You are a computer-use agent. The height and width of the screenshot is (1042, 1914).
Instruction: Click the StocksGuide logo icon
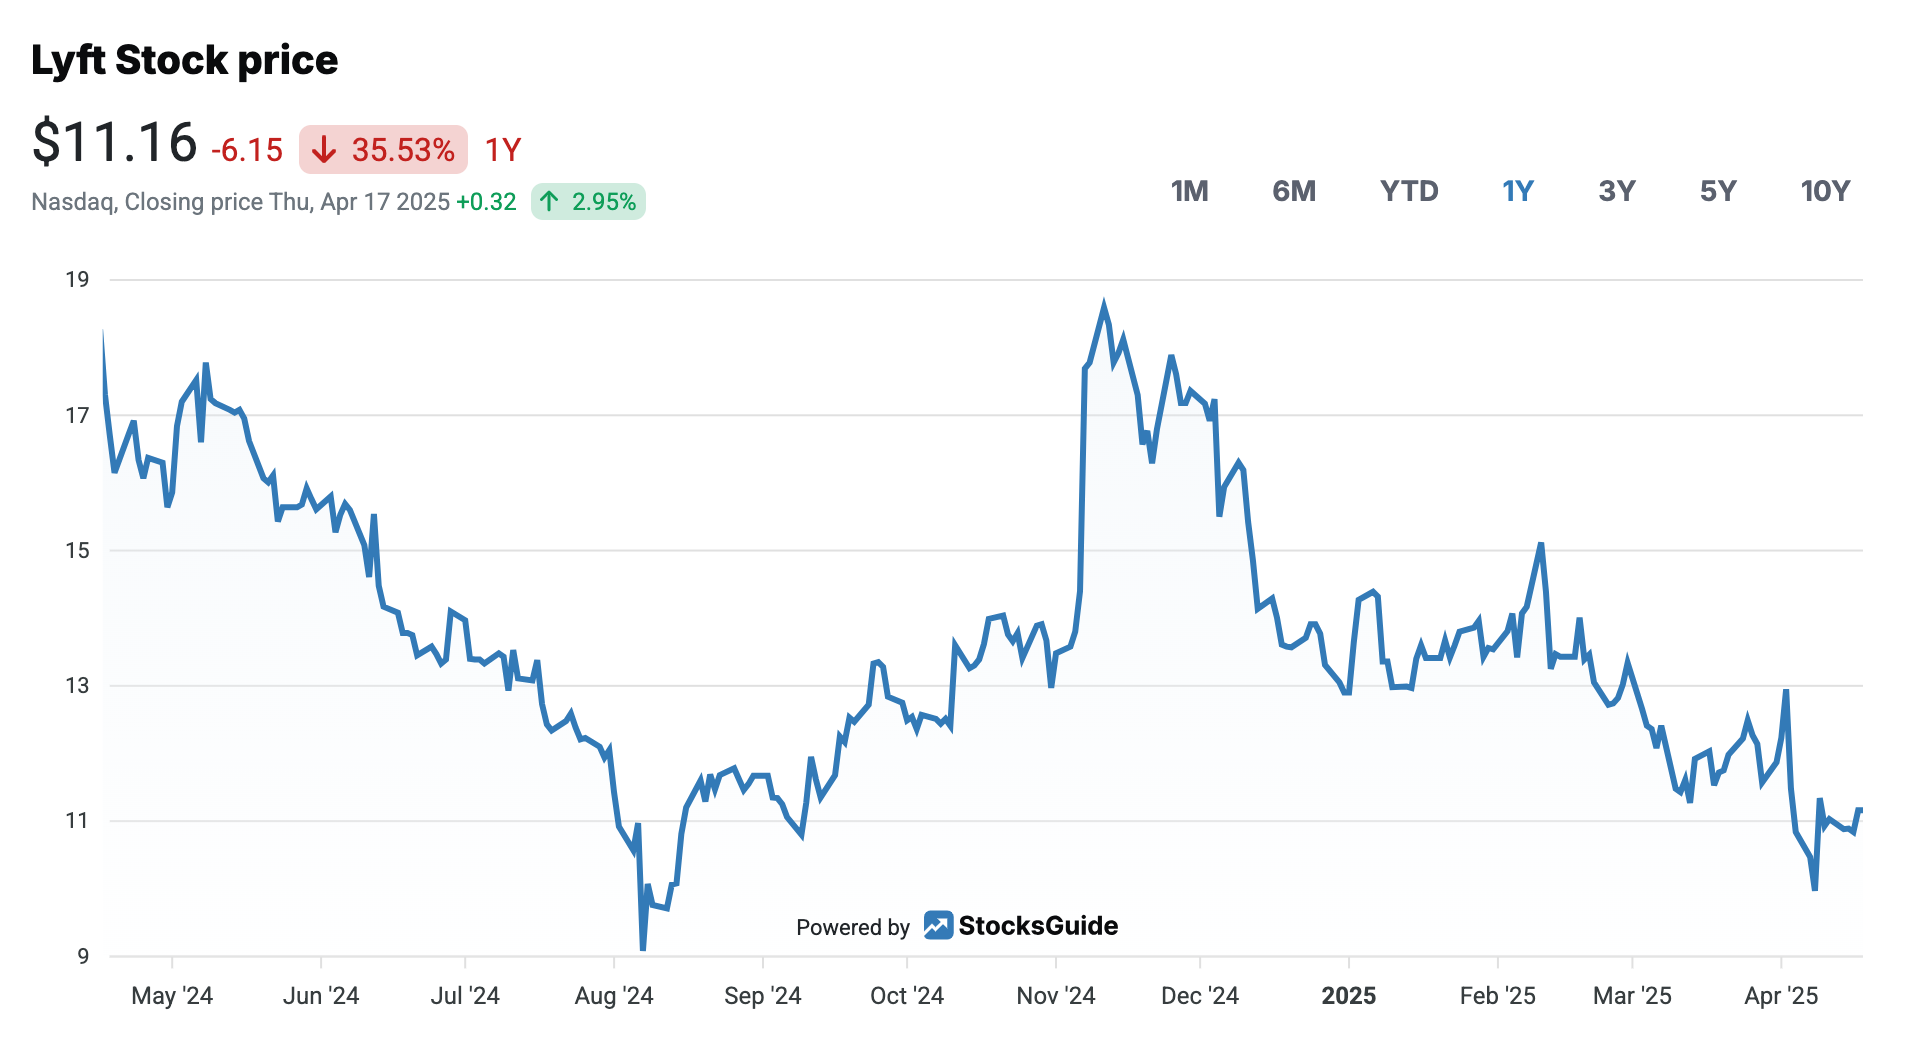point(938,925)
